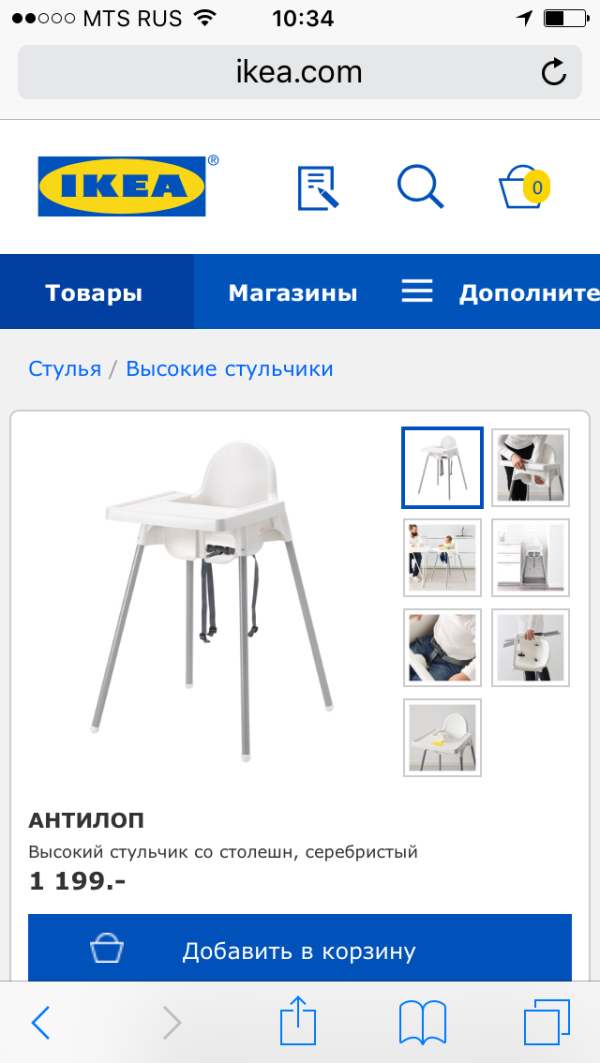Open the shopping cart basket icon
Screen dimensions: 600x1063
(523, 186)
